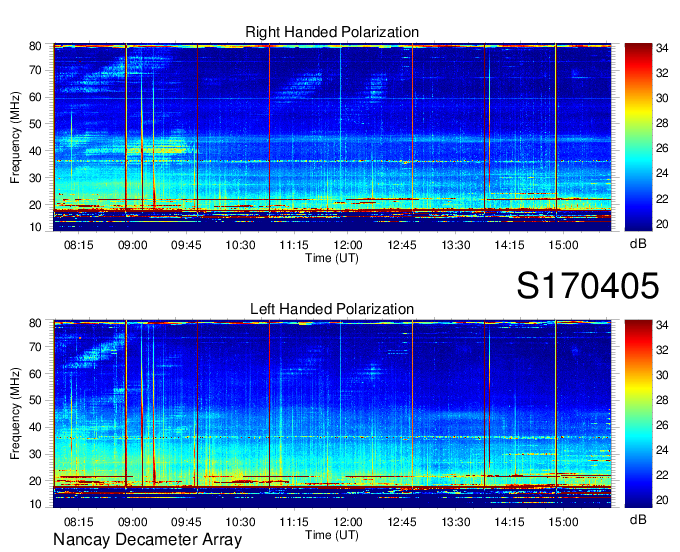Click the 'Time (UT)' label under the bottom plot
Viewport: 680px width, 552px height.
pos(332,535)
